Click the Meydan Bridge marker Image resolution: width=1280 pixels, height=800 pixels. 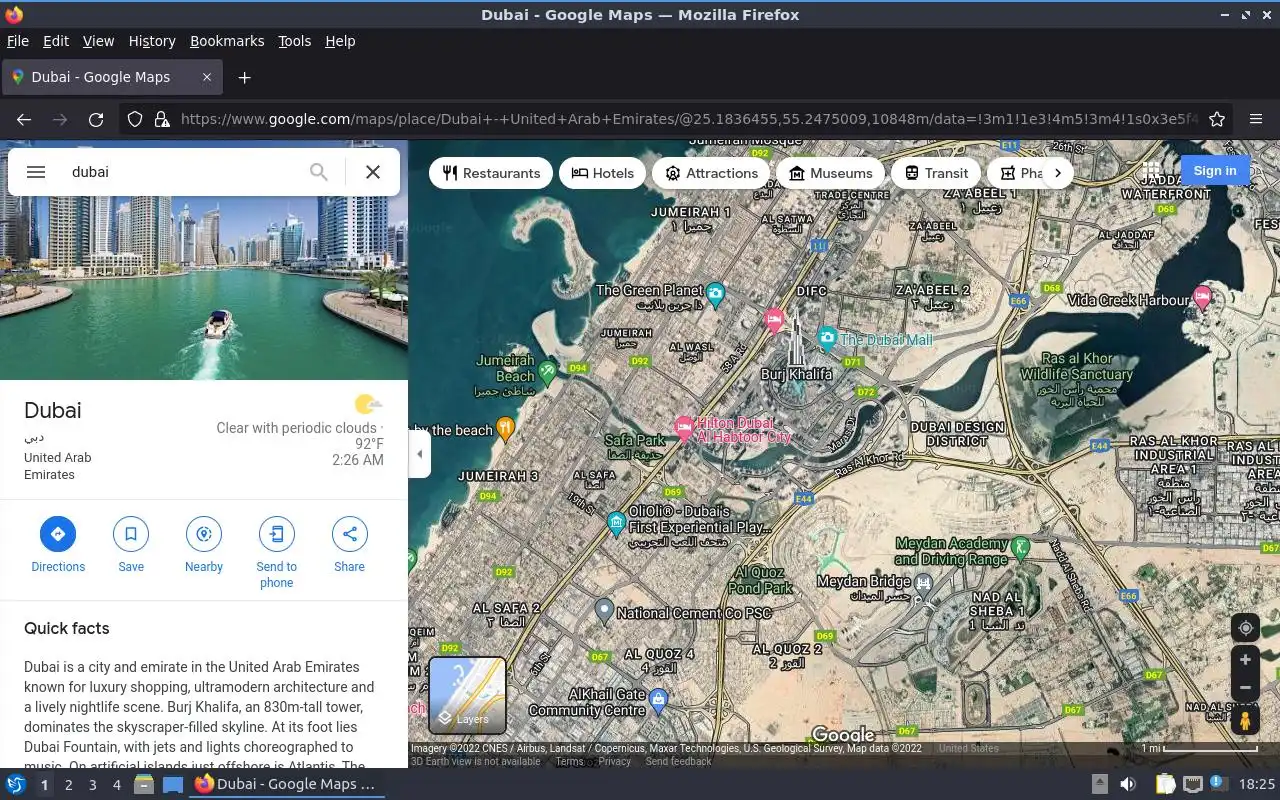coord(925,582)
